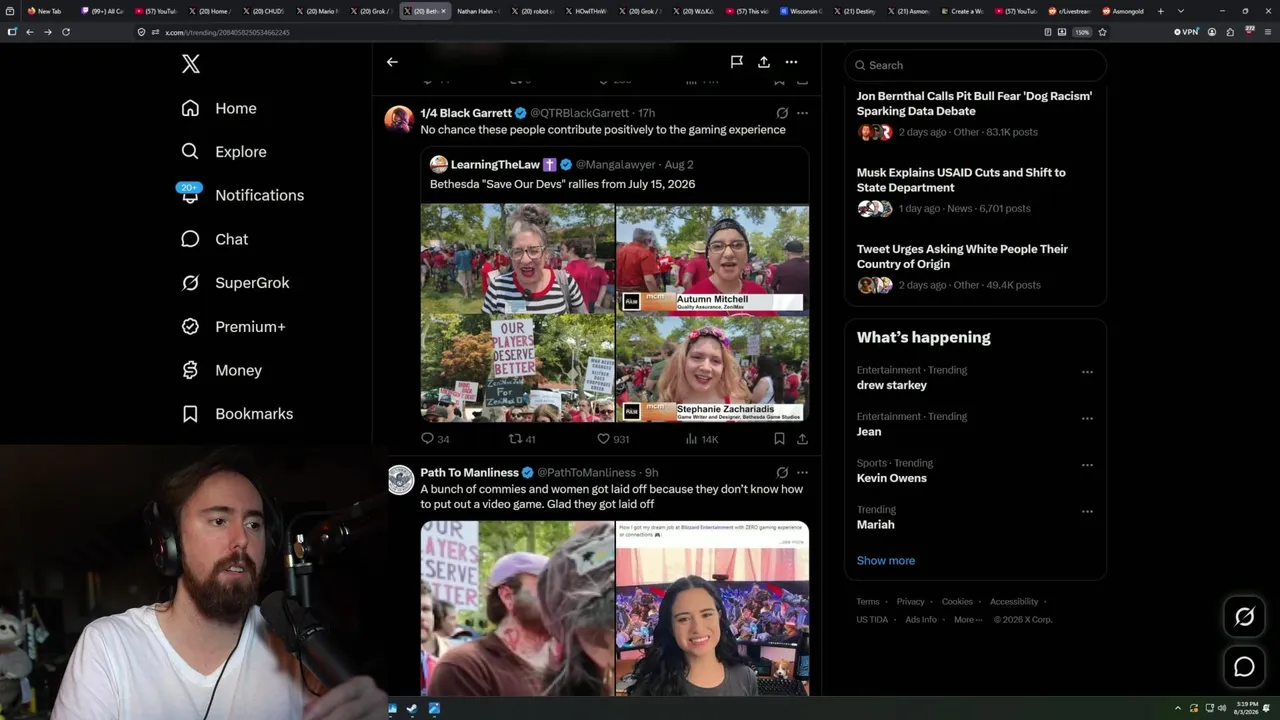Show hidden system tray icons
1280x720 pixels.
(1178, 708)
